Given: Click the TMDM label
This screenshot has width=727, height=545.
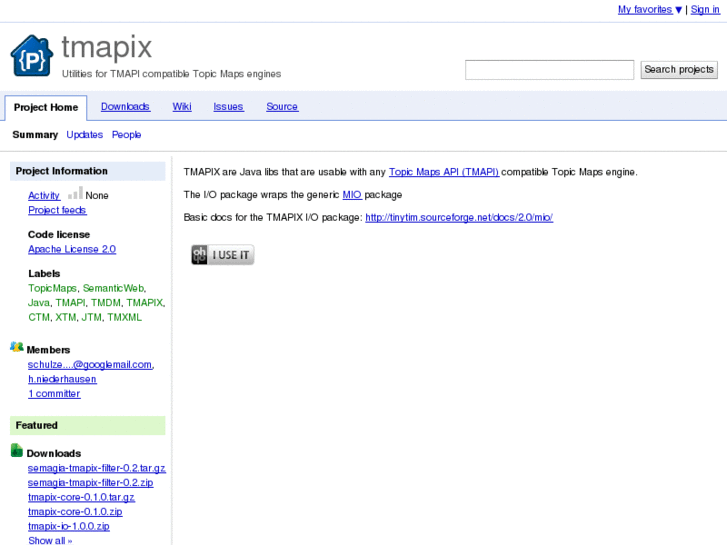Looking at the screenshot, I should tap(106, 303).
